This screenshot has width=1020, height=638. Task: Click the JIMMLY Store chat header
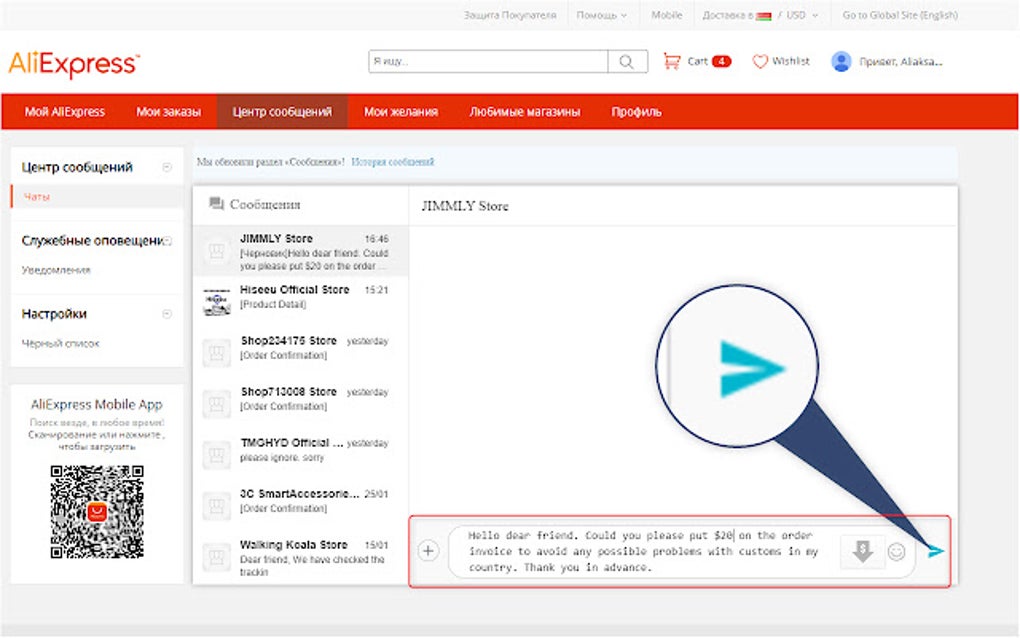coord(465,206)
